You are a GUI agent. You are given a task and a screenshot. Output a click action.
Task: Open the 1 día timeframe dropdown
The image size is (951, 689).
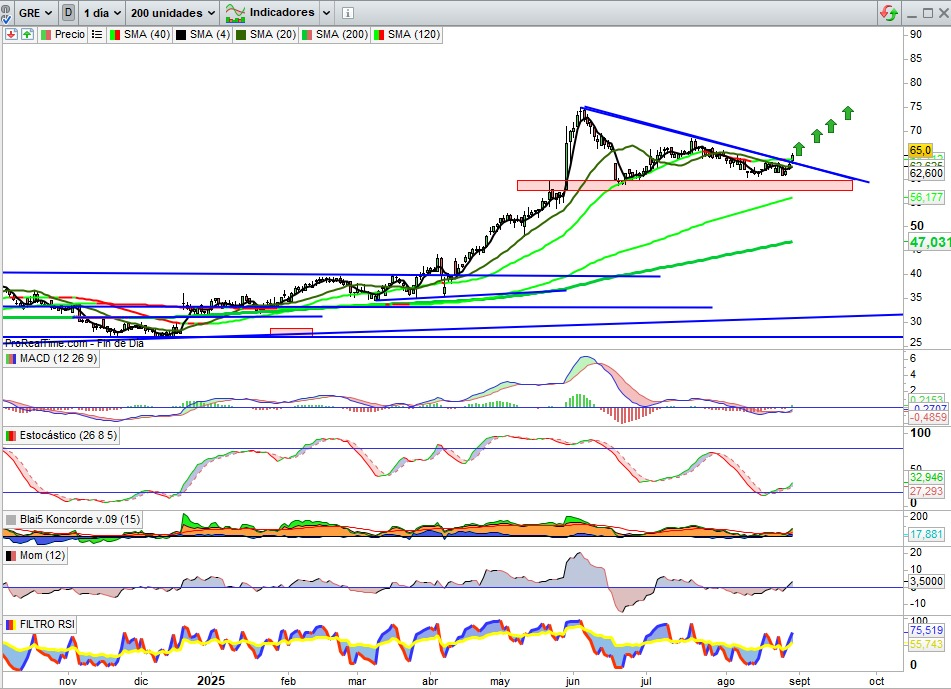click(x=101, y=13)
